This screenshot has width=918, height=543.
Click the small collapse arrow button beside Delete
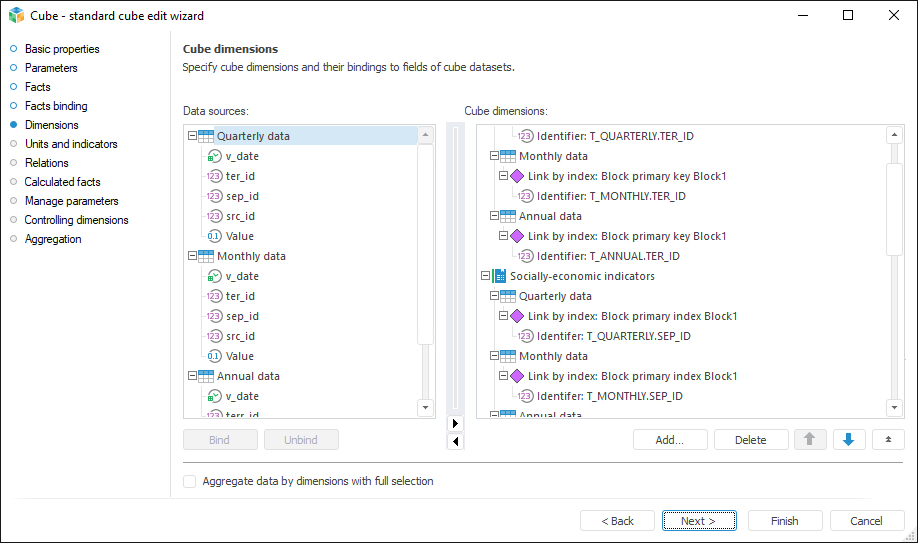888,440
